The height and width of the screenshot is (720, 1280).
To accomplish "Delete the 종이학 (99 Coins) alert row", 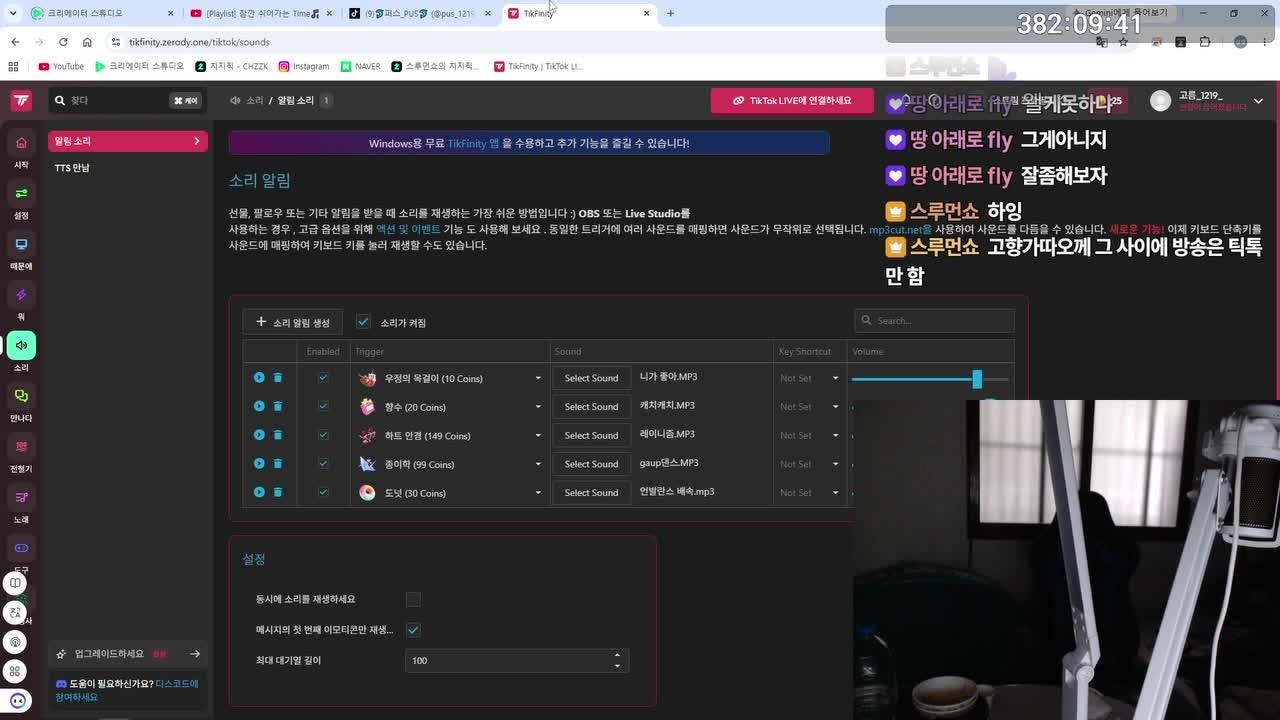I will tap(278, 463).
